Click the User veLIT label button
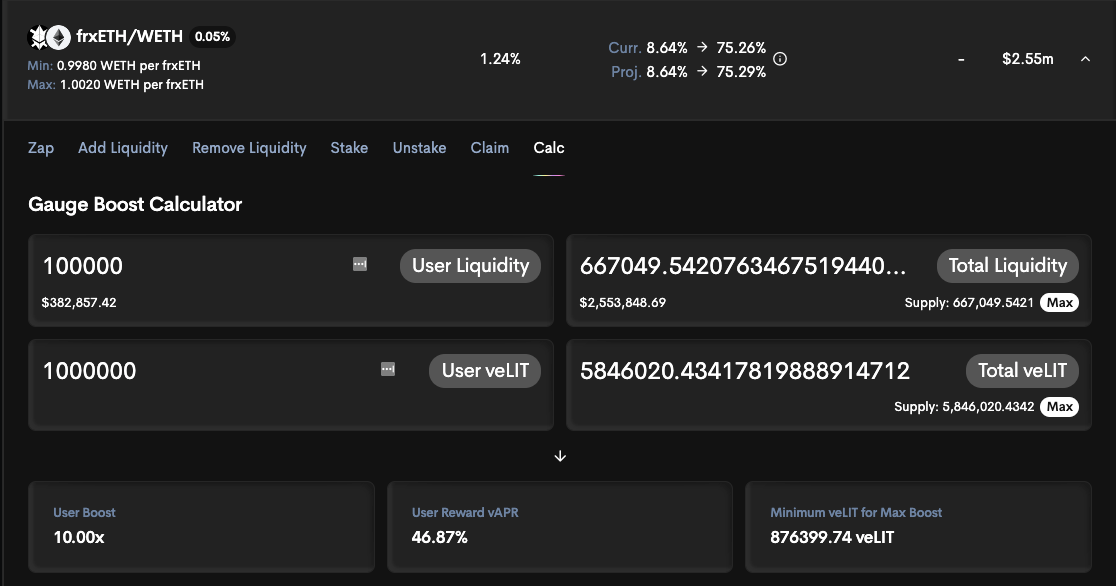This screenshot has height=586, width=1116. [x=485, y=370]
